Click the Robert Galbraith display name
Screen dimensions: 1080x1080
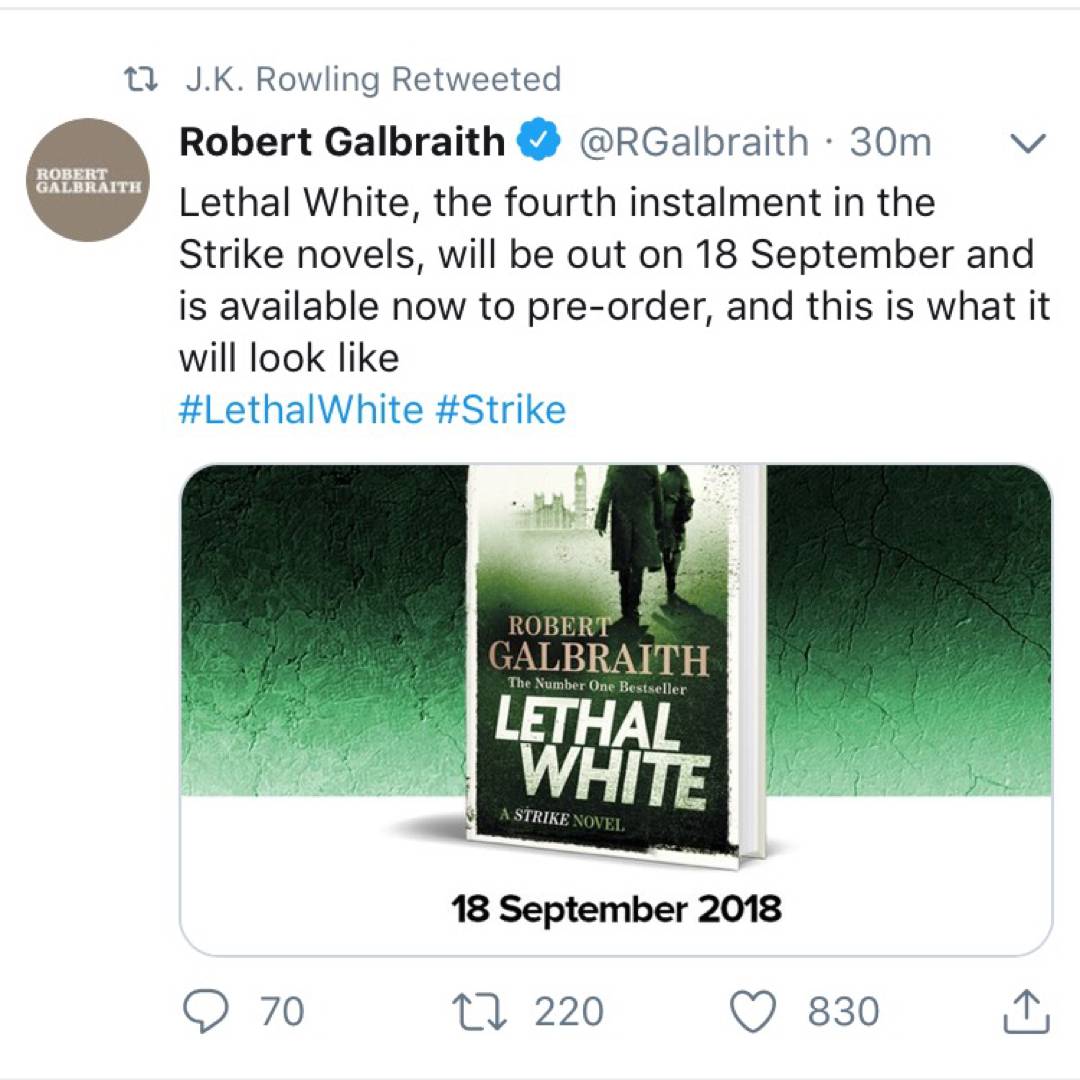(x=341, y=142)
